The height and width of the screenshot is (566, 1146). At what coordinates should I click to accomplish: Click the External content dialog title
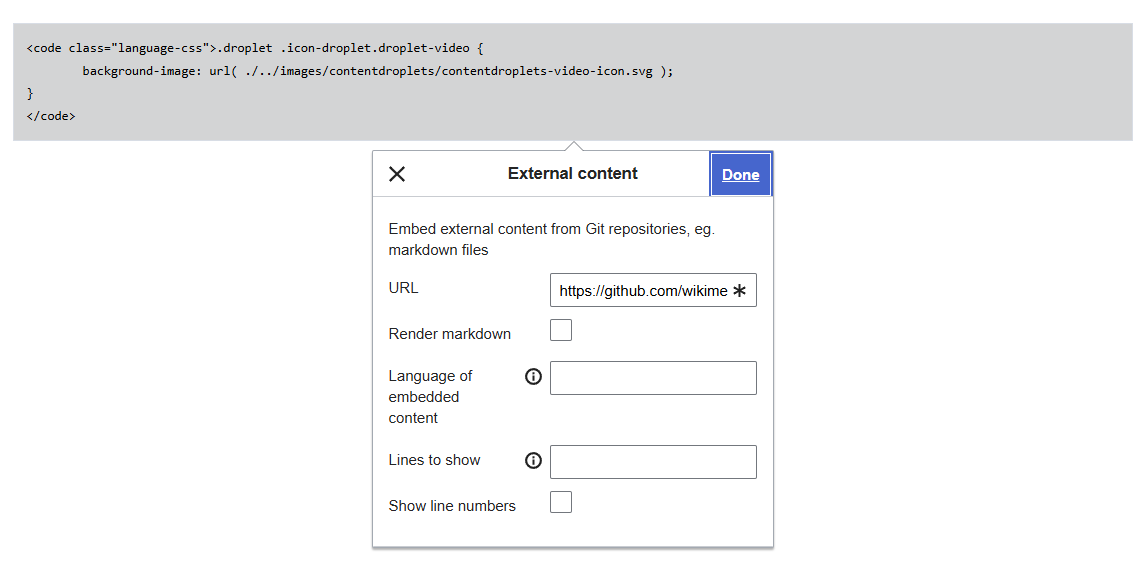tap(572, 174)
